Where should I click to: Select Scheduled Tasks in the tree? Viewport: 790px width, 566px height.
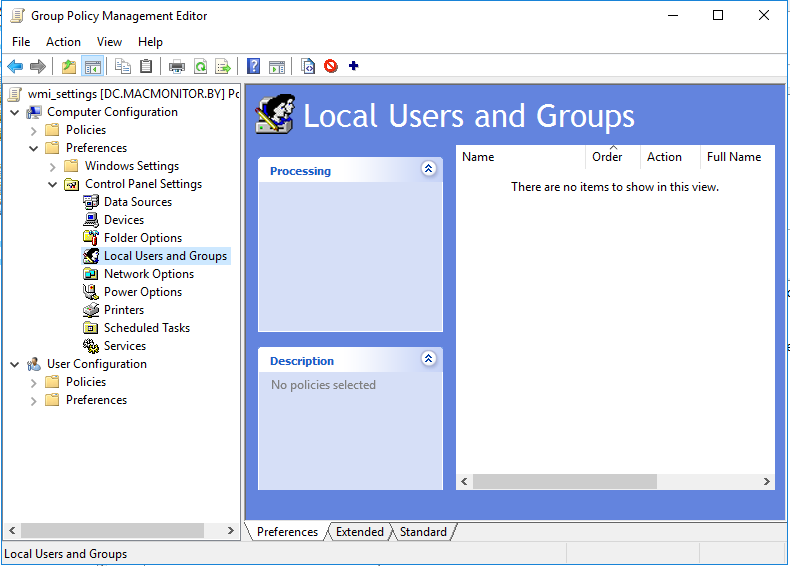click(x=146, y=328)
